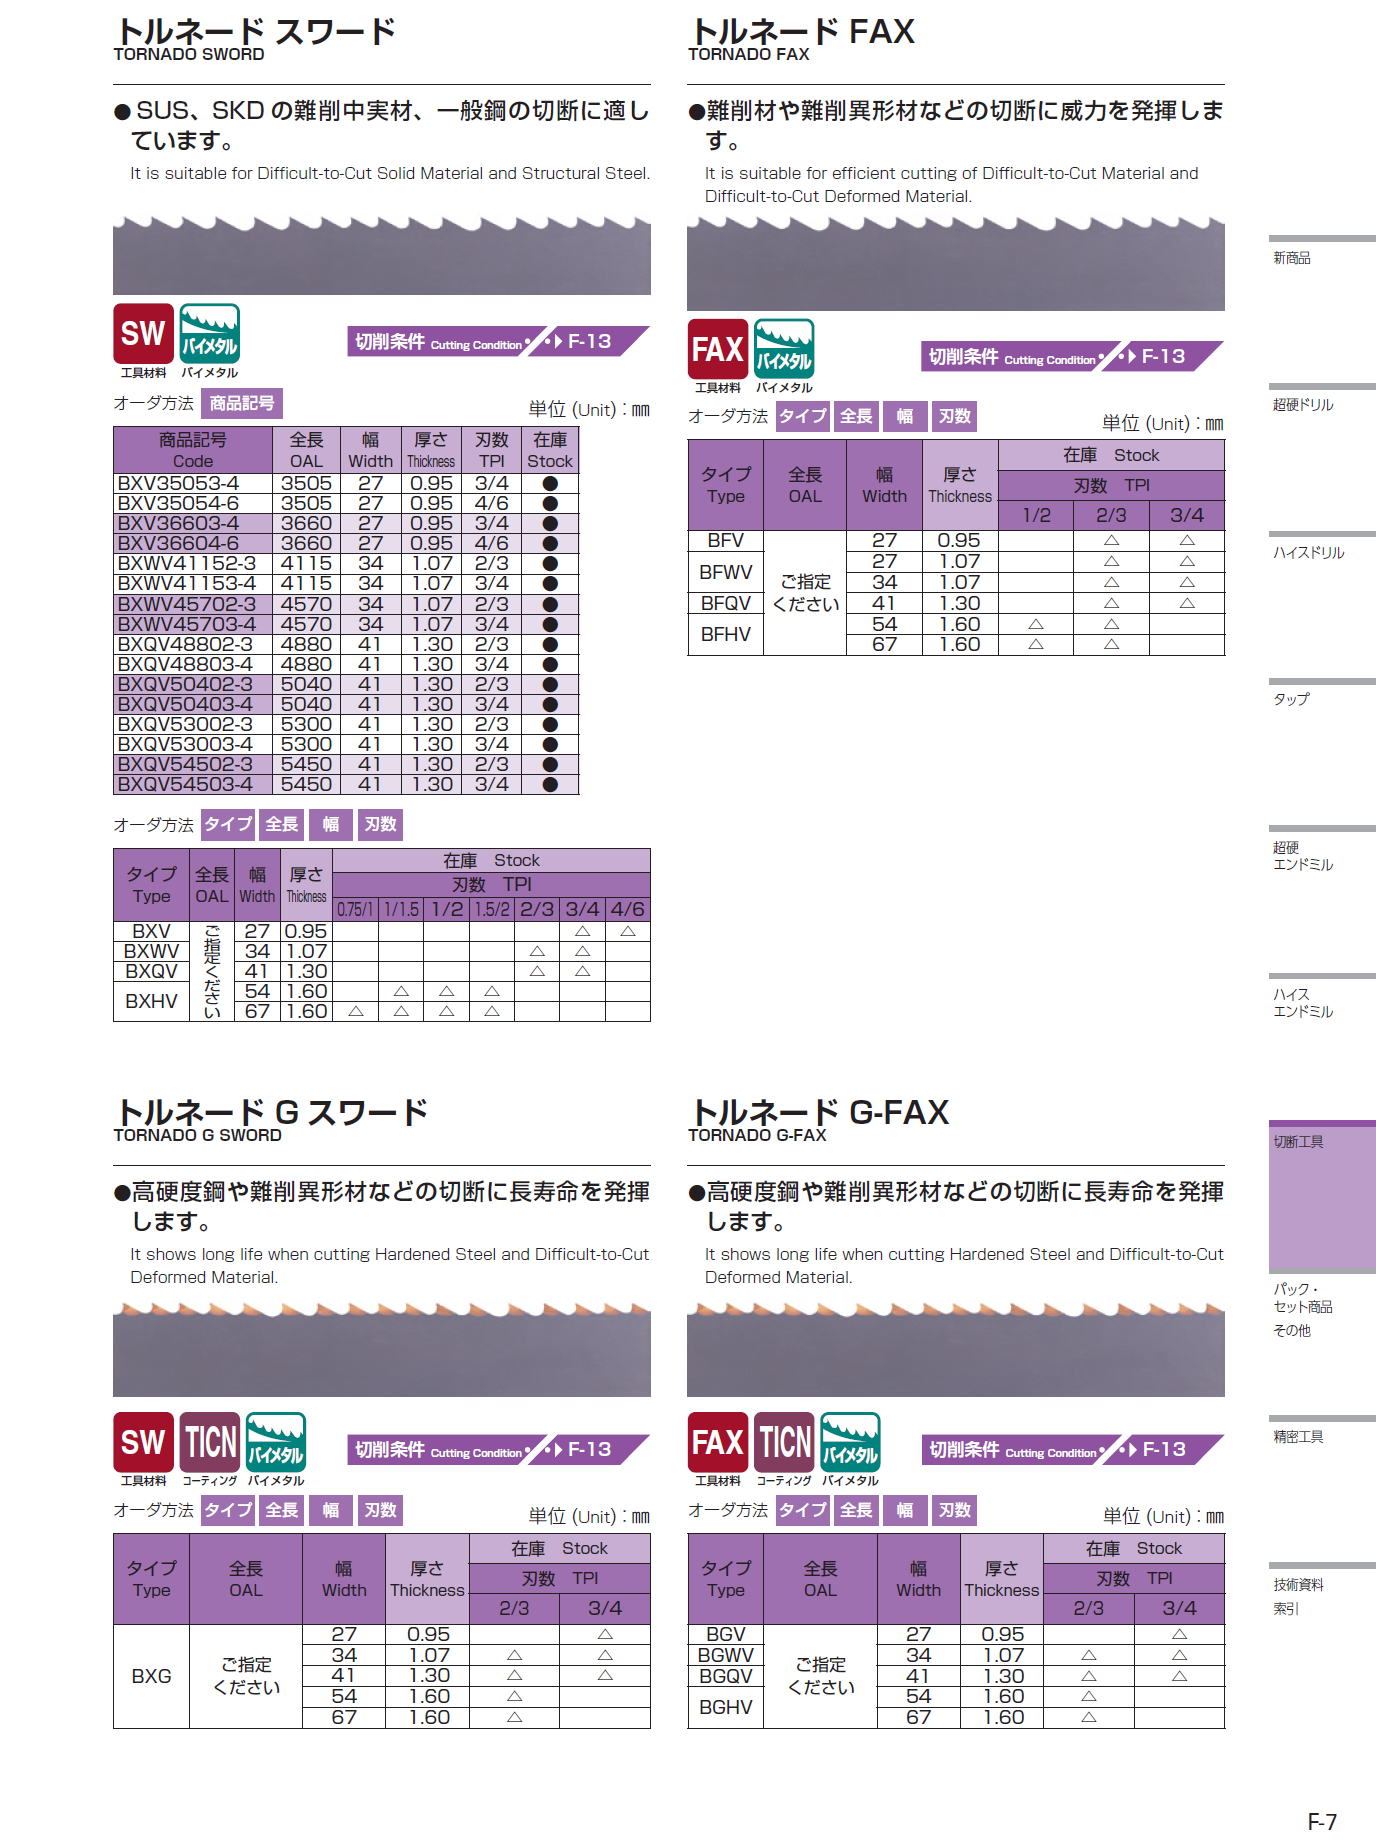Open Cutting Condition F-13 link under Tornado FAX
The image size is (1376, 1840).
1071,357
